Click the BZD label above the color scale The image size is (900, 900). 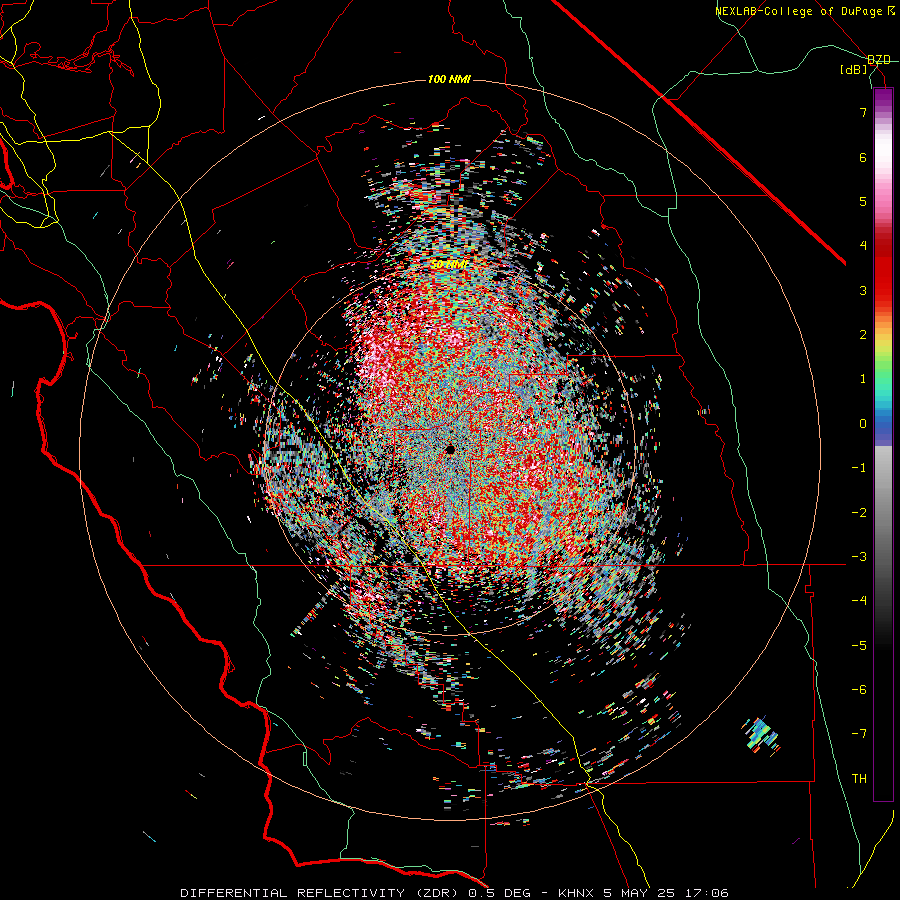pos(879,60)
